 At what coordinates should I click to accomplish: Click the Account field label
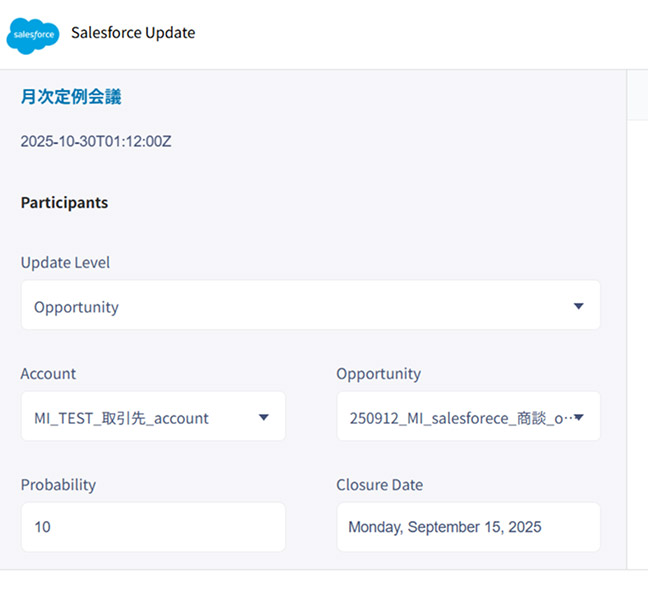click(x=48, y=373)
